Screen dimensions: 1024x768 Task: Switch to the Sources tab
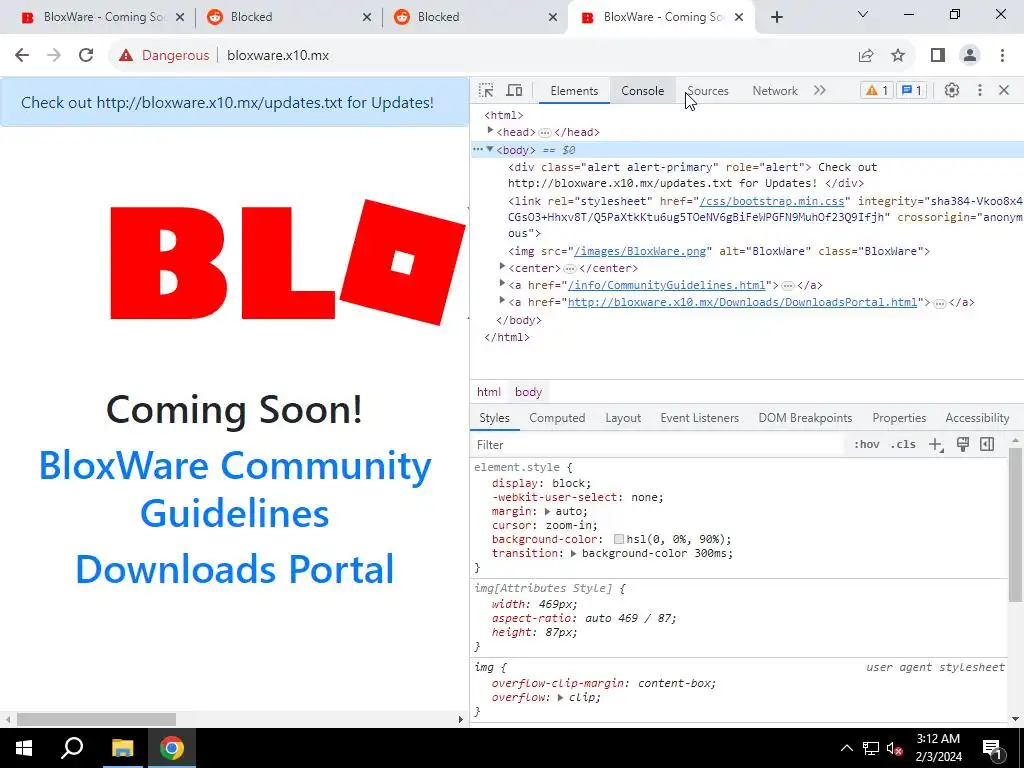[707, 91]
